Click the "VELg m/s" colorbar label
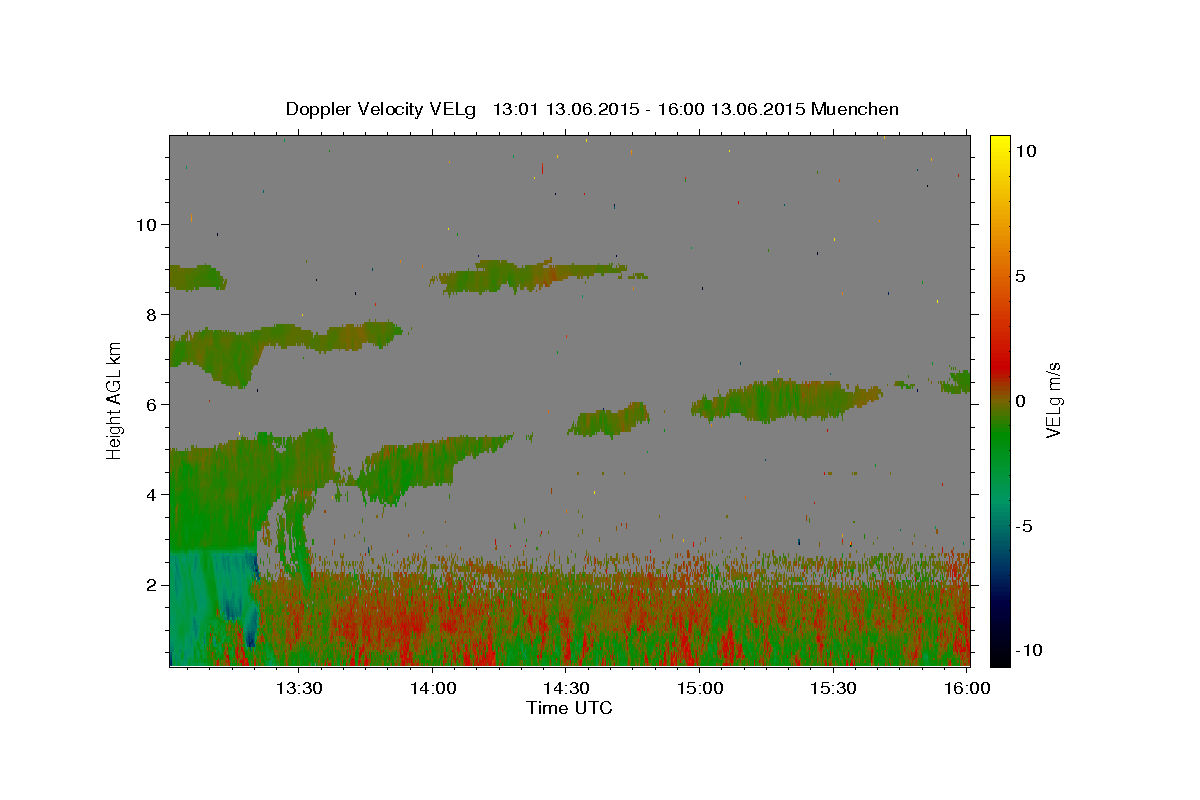1200x800 pixels. coord(1053,400)
